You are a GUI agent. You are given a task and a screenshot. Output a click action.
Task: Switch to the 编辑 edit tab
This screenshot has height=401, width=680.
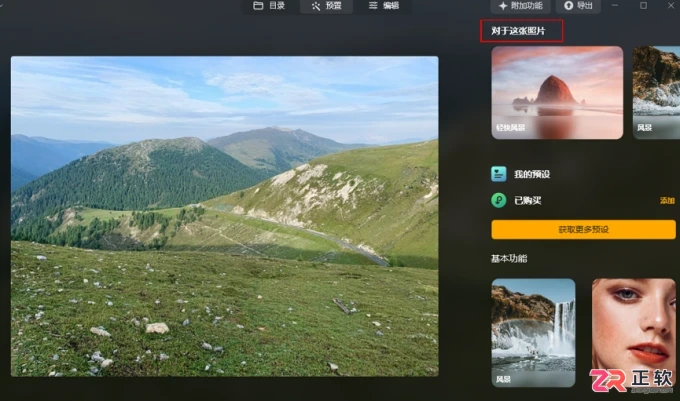(384, 6)
